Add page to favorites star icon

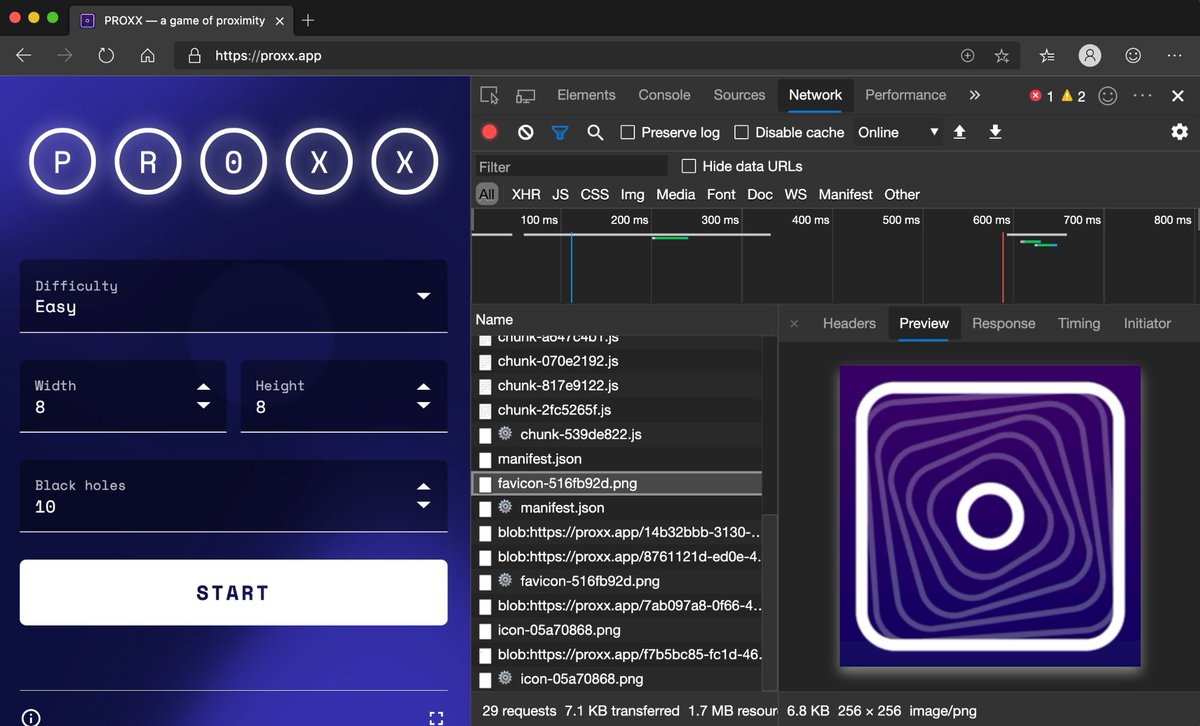point(1001,56)
